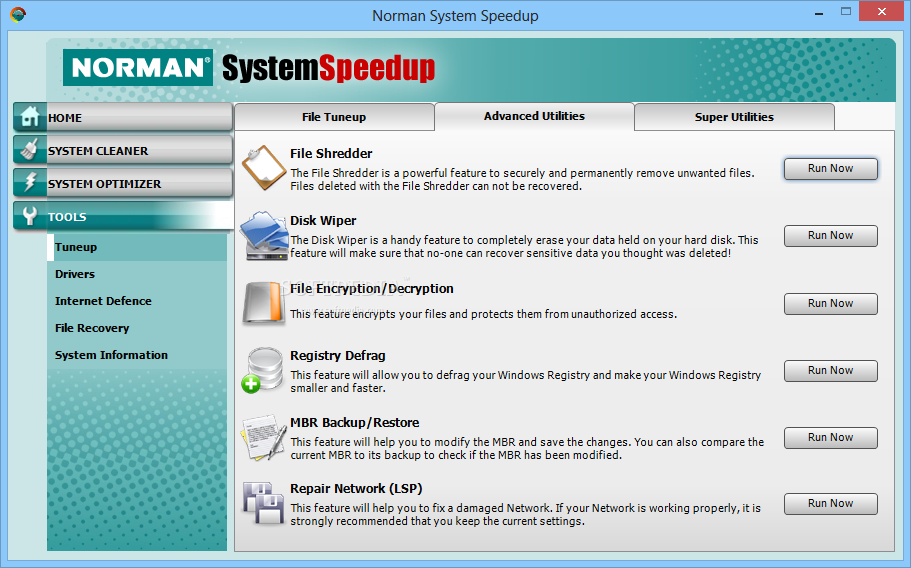Click the Repair Network (LSP) heading

pos(356,489)
